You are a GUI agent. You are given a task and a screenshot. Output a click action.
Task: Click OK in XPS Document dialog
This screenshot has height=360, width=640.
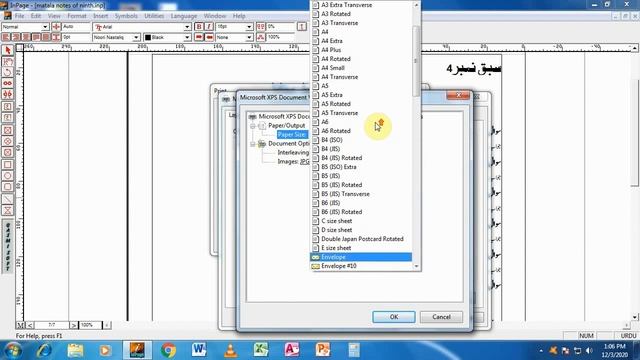pos(394,317)
